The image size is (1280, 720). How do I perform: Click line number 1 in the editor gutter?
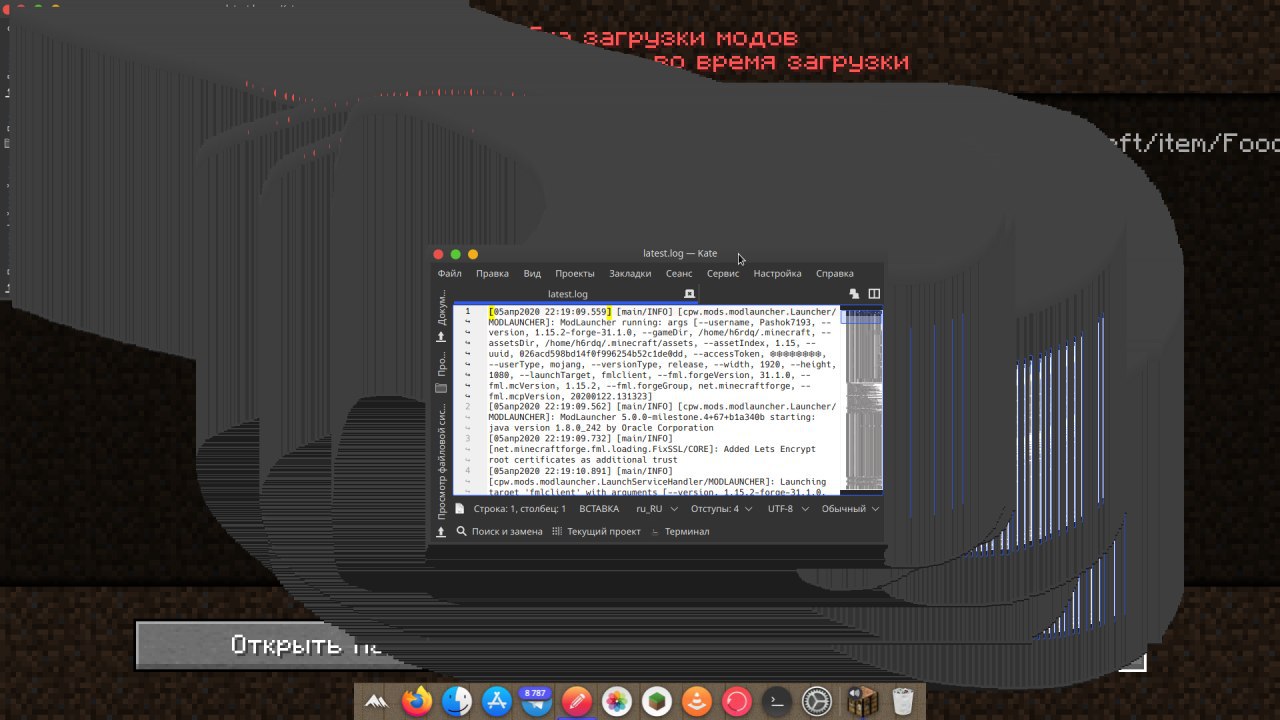tap(467, 312)
